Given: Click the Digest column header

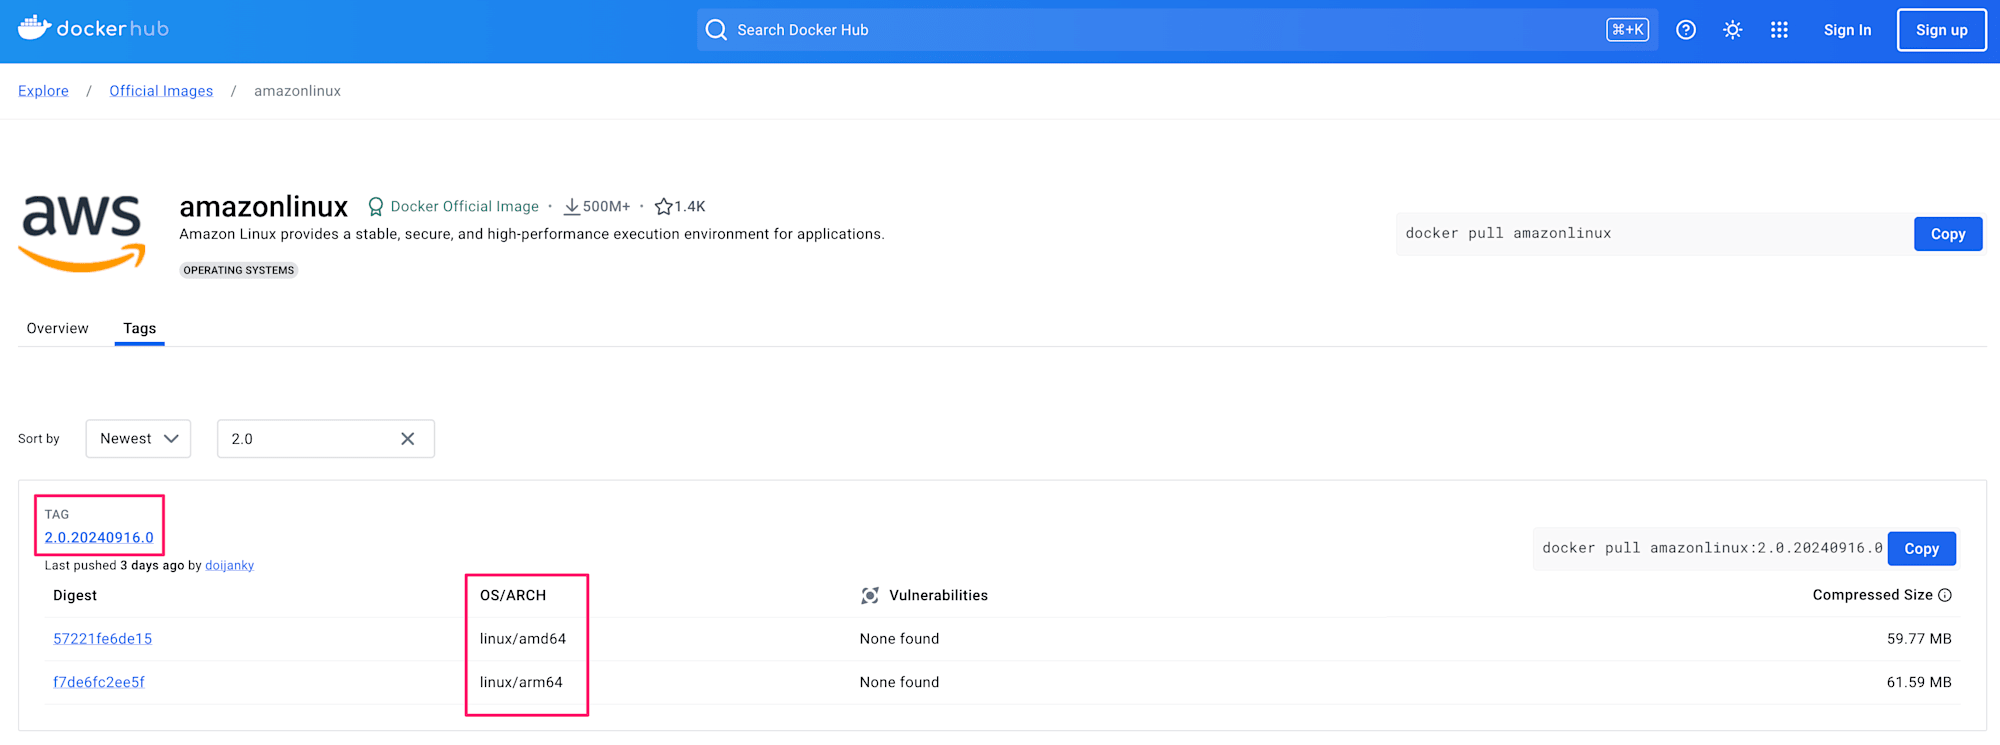Looking at the screenshot, I should [75, 595].
